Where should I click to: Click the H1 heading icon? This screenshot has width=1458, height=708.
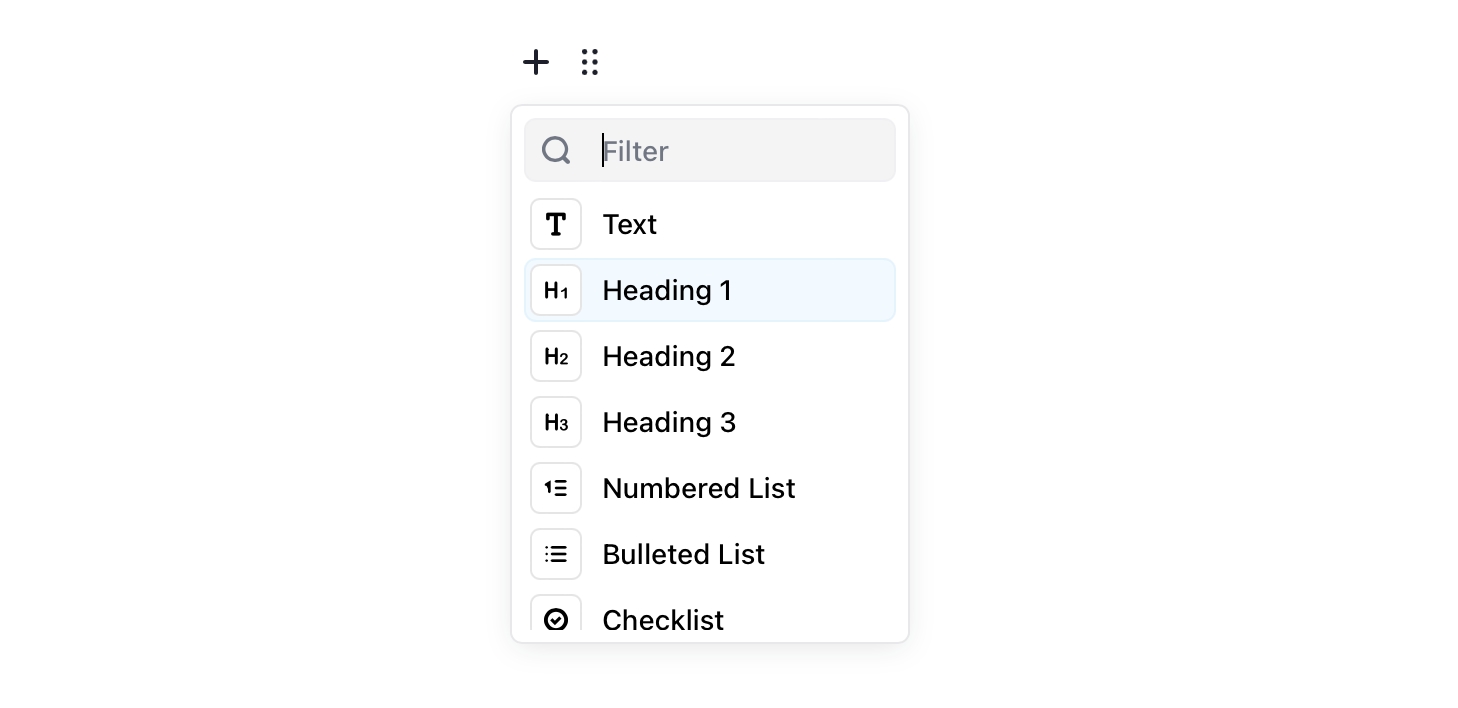point(556,291)
